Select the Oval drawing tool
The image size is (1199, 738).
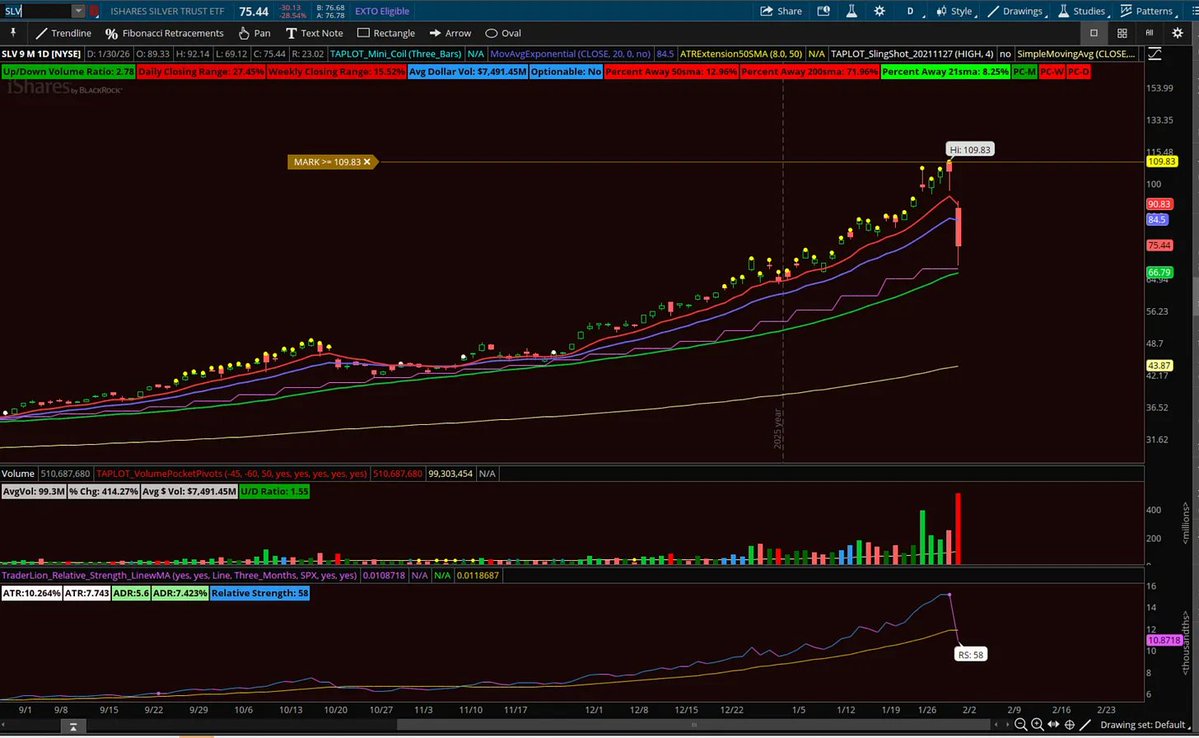pyautogui.click(x=503, y=33)
